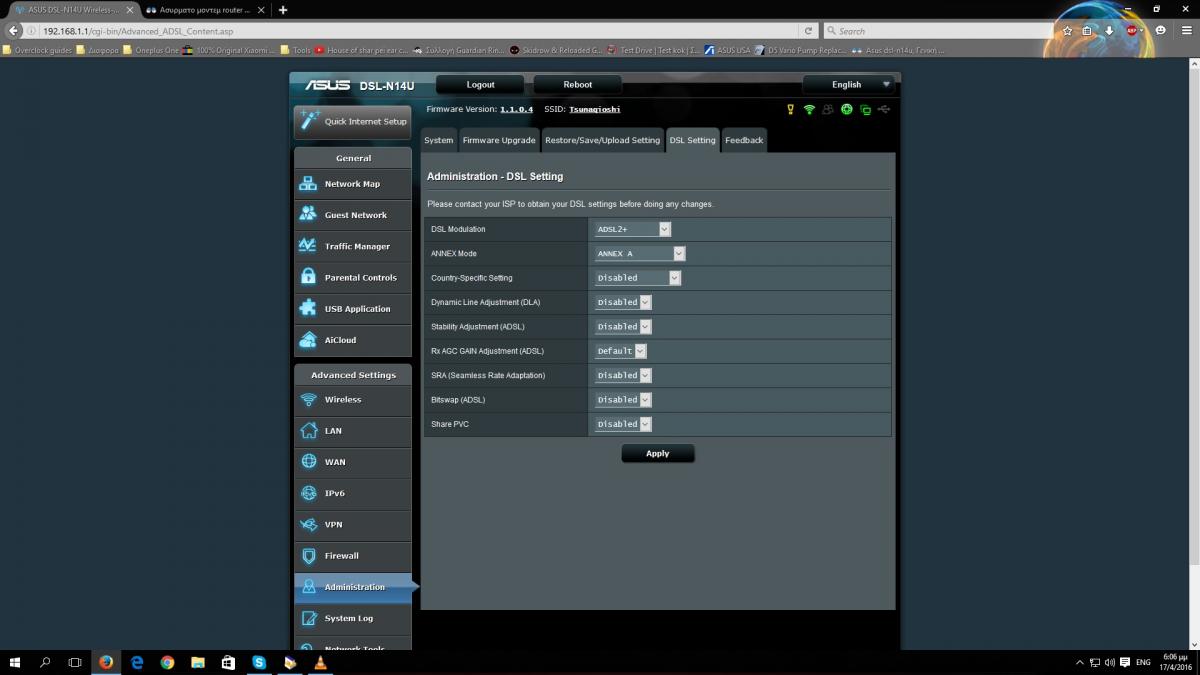Click the Logout button

[481, 85]
